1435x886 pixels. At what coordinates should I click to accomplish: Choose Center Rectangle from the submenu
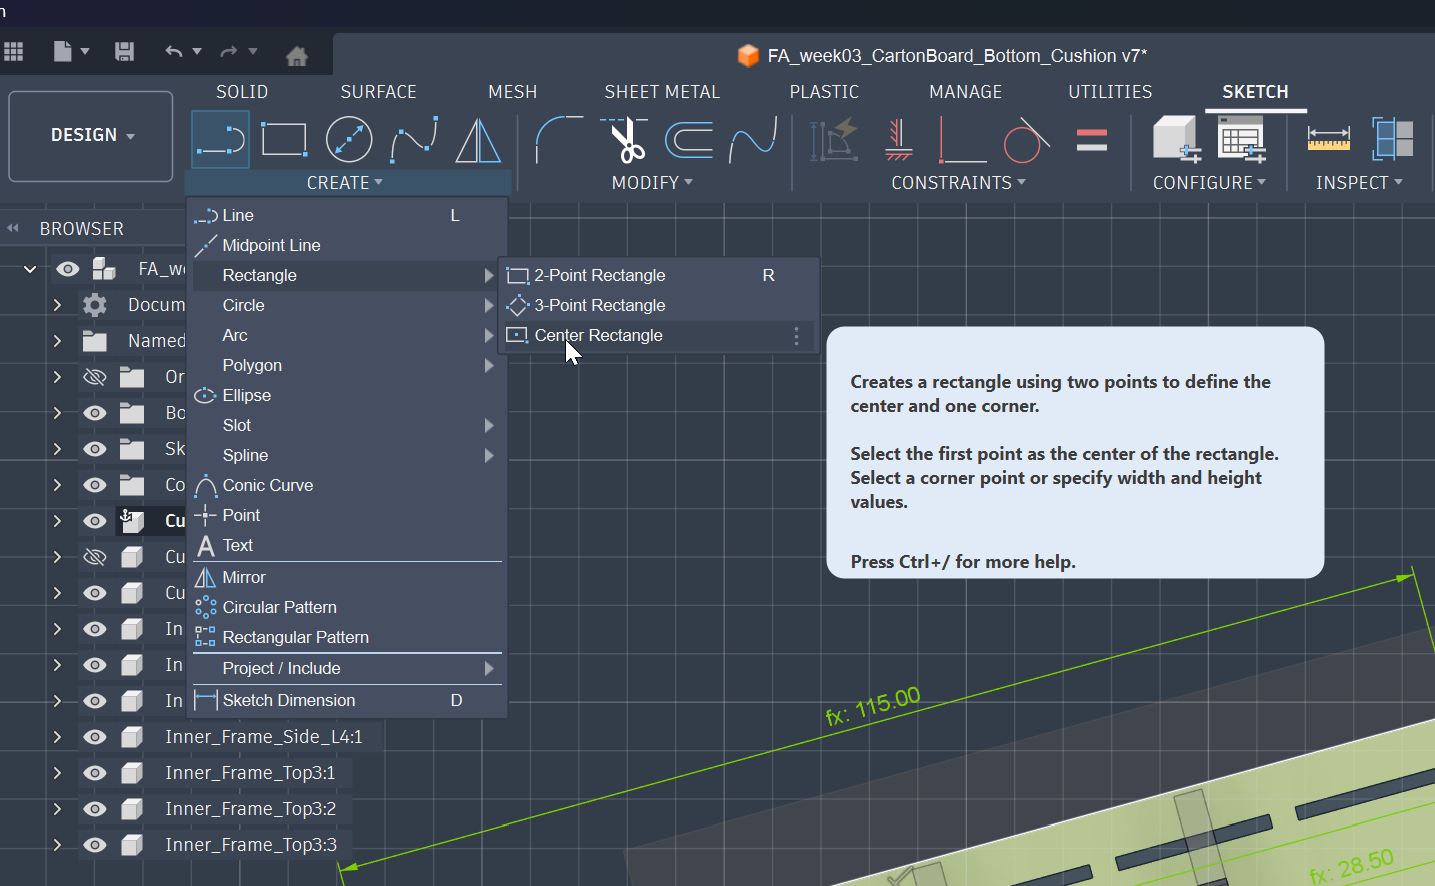(x=657, y=336)
